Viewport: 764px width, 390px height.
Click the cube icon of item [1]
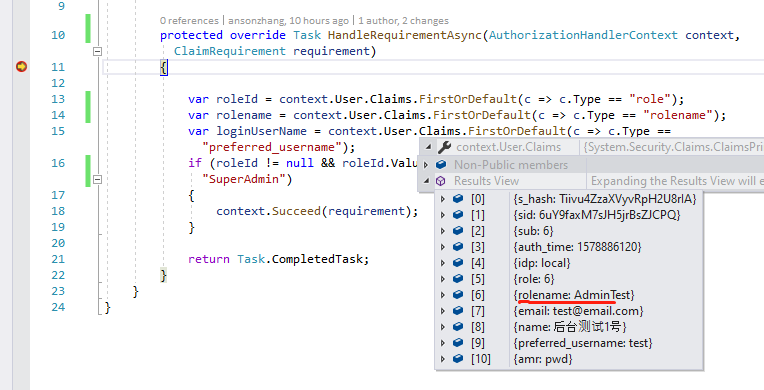458,215
